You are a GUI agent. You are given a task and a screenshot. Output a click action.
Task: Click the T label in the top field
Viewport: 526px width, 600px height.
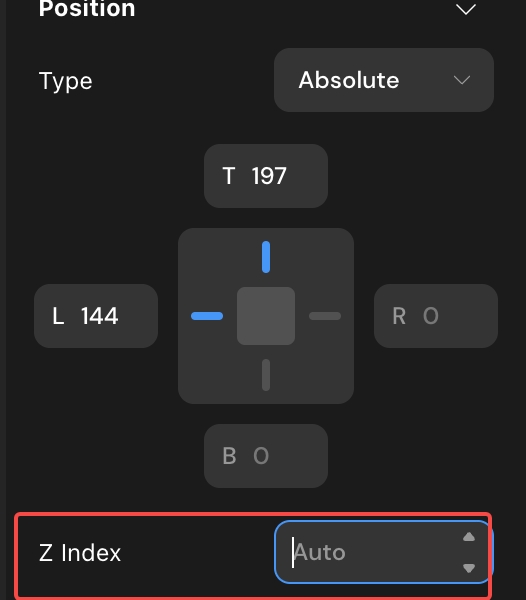click(229, 176)
